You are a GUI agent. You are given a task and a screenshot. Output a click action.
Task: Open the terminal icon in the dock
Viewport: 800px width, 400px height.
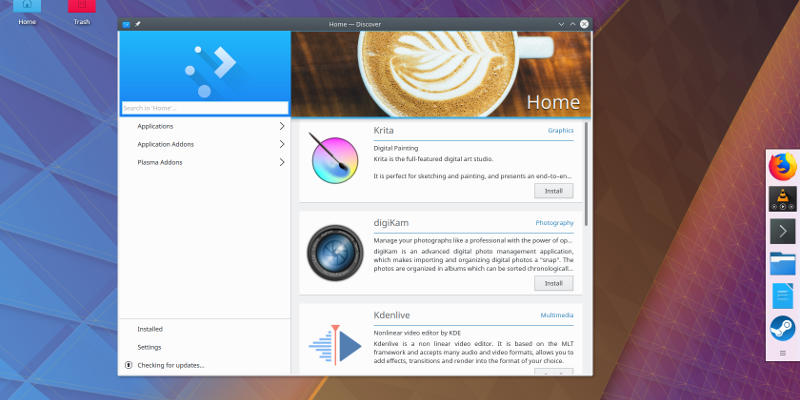click(783, 232)
